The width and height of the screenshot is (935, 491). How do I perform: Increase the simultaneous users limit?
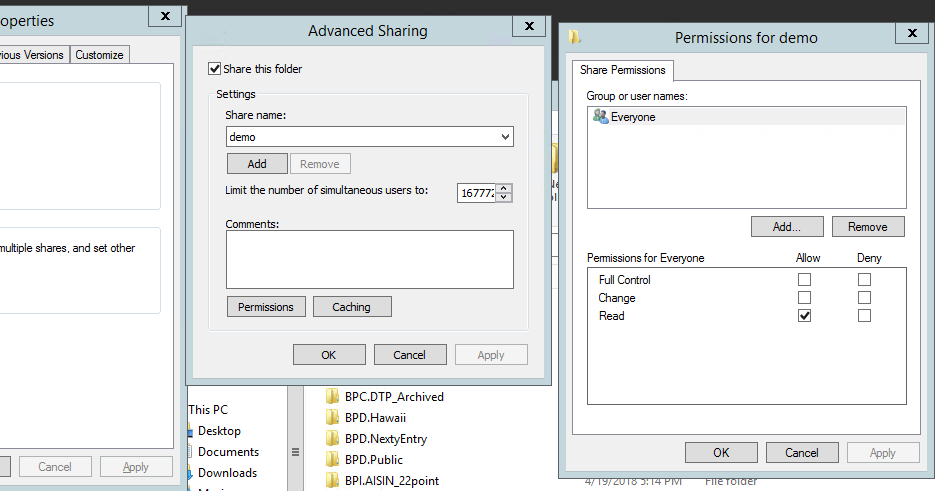click(x=504, y=188)
